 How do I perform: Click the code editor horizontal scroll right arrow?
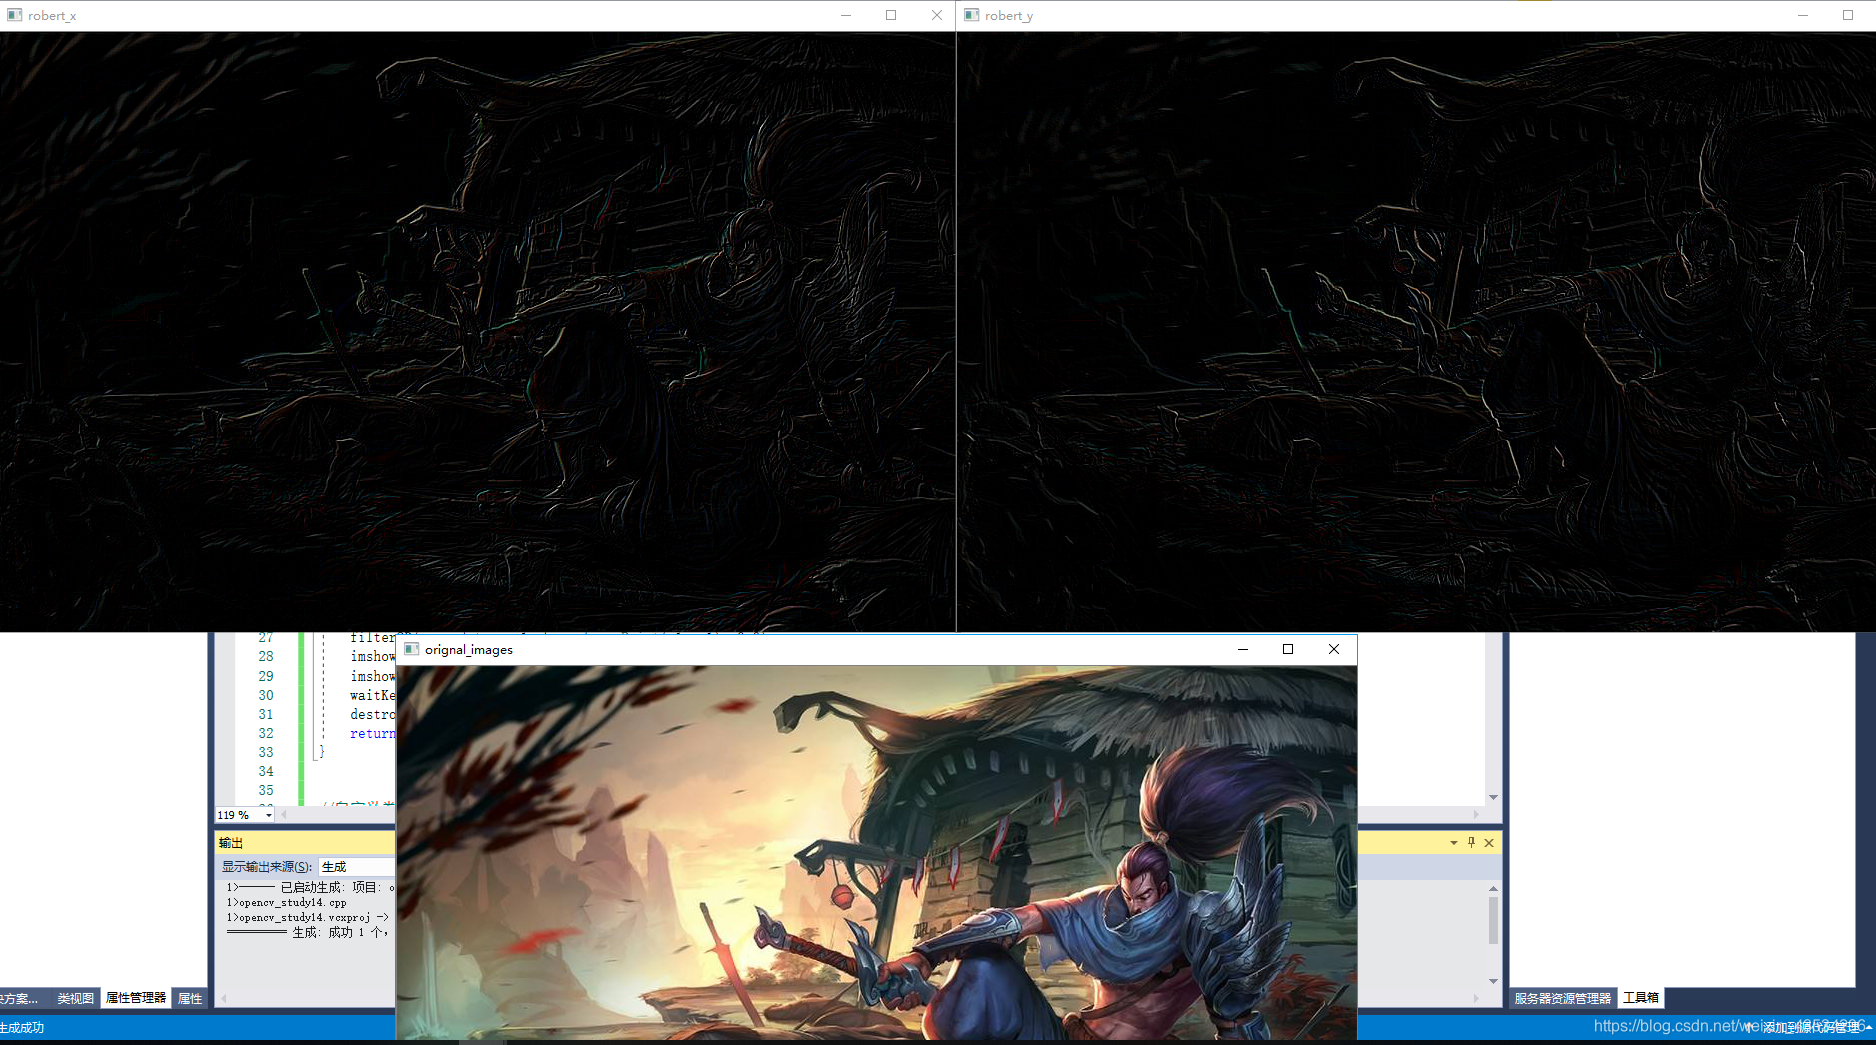[1476, 815]
